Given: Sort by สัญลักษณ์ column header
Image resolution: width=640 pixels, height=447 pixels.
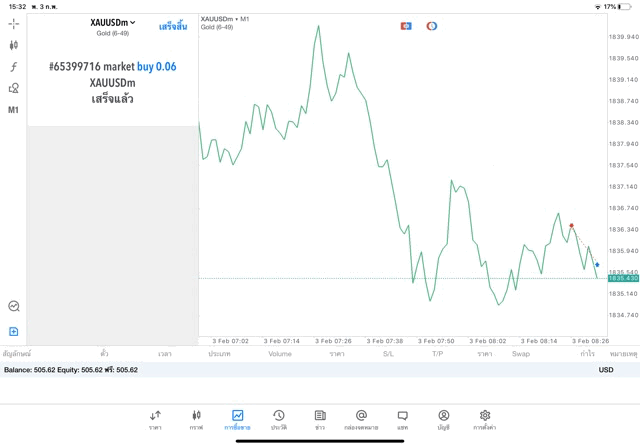Looking at the screenshot, I should [x=17, y=354].
